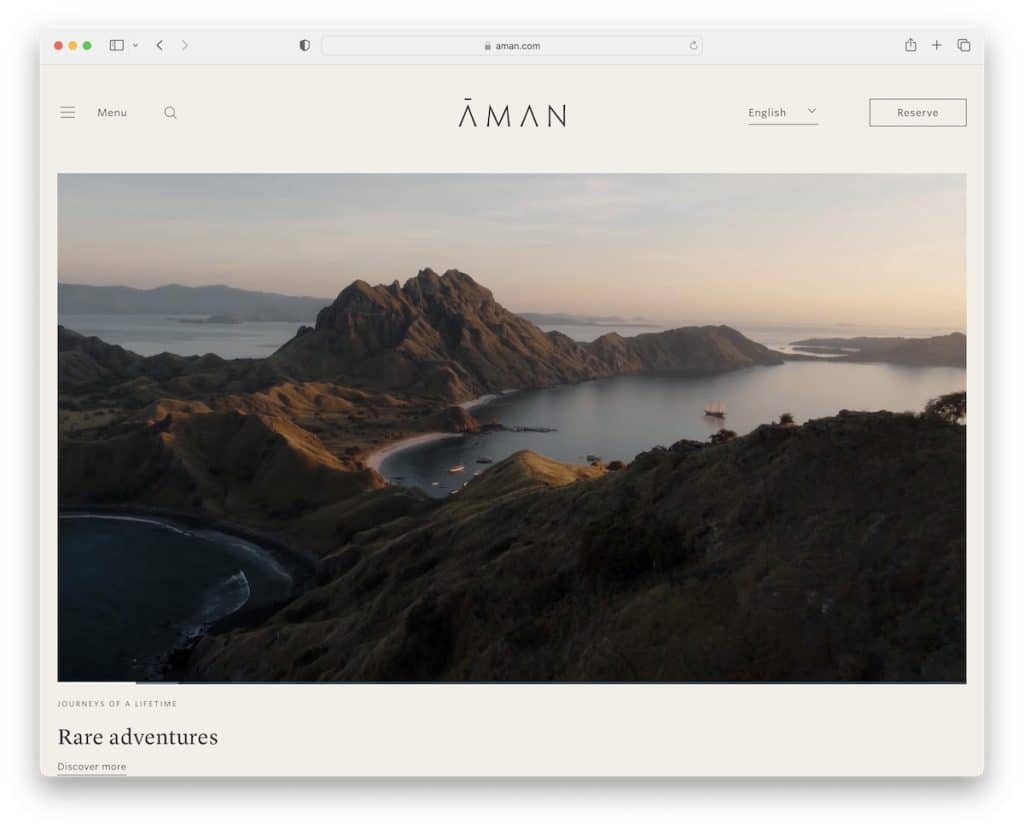Click the Discover more link
Screen dimensions: 1024x829
(x=91, y=767)
